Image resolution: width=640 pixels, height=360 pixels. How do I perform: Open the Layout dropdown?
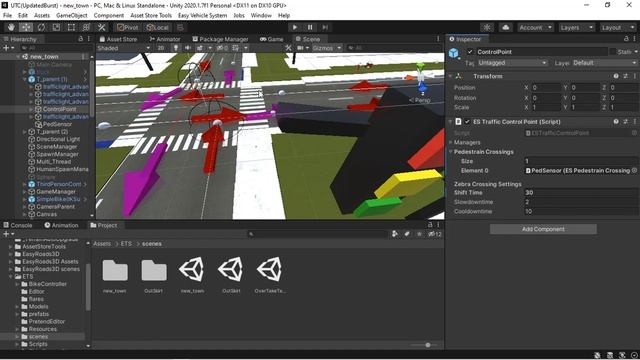[x=618, y=27]
